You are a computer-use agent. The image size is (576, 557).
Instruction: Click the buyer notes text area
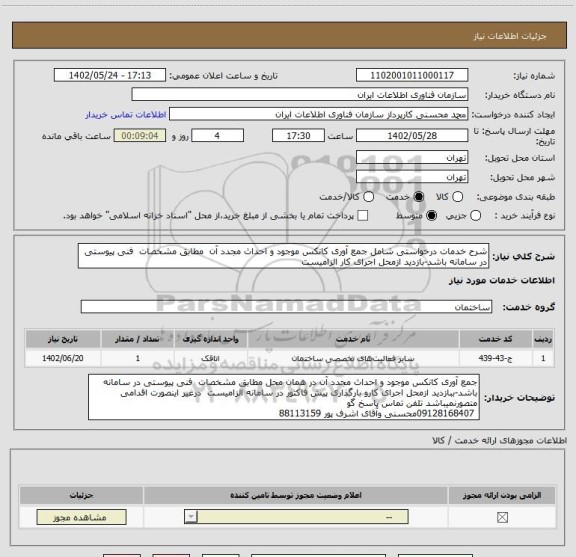(284, 397)
